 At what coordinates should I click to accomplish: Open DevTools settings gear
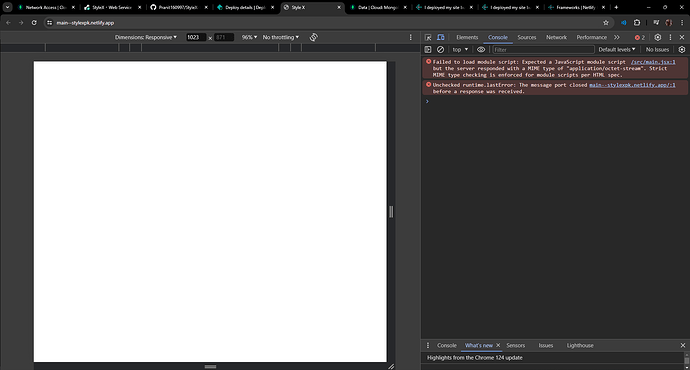tap(657, 37)
